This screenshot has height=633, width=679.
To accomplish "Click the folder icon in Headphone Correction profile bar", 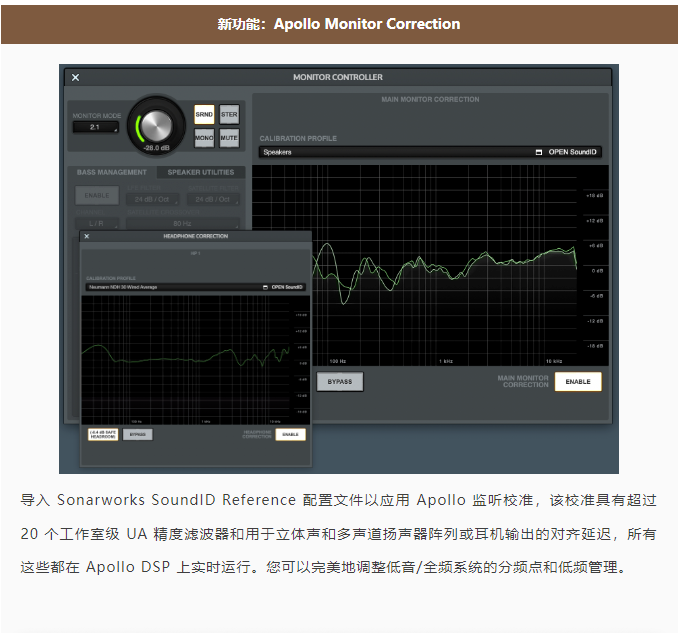I will 265,287.
